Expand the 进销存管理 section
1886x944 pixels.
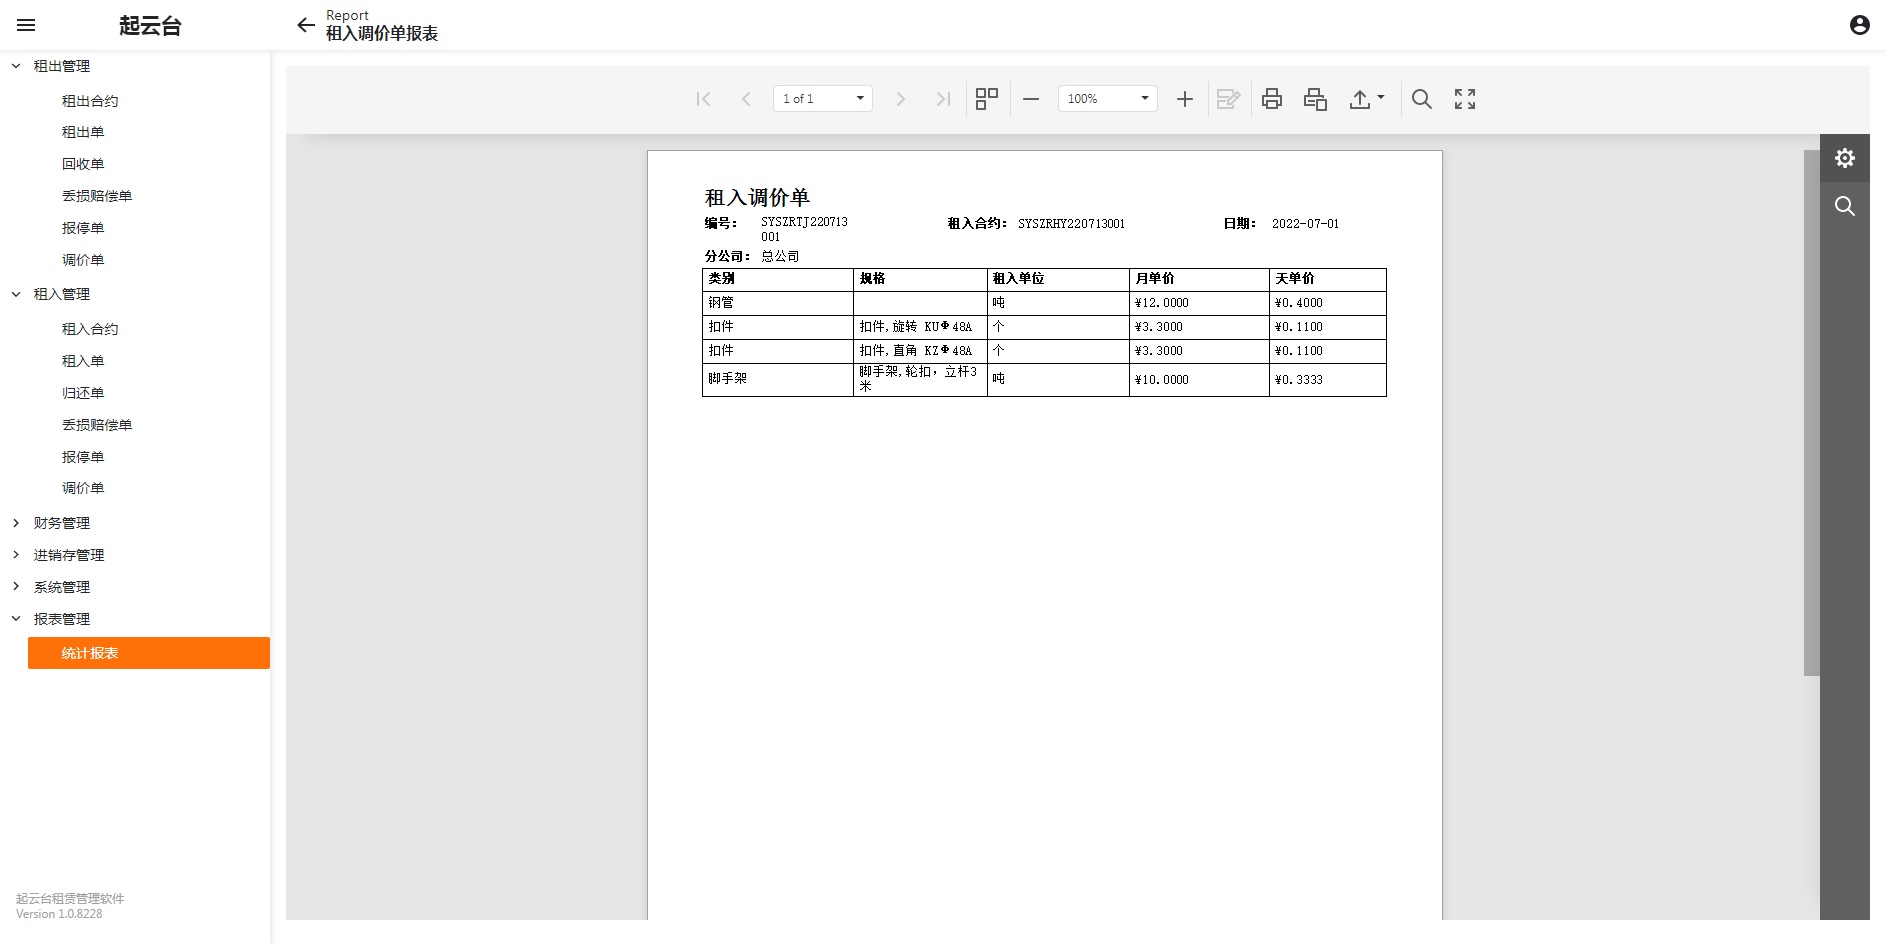[x=16, y=555]
